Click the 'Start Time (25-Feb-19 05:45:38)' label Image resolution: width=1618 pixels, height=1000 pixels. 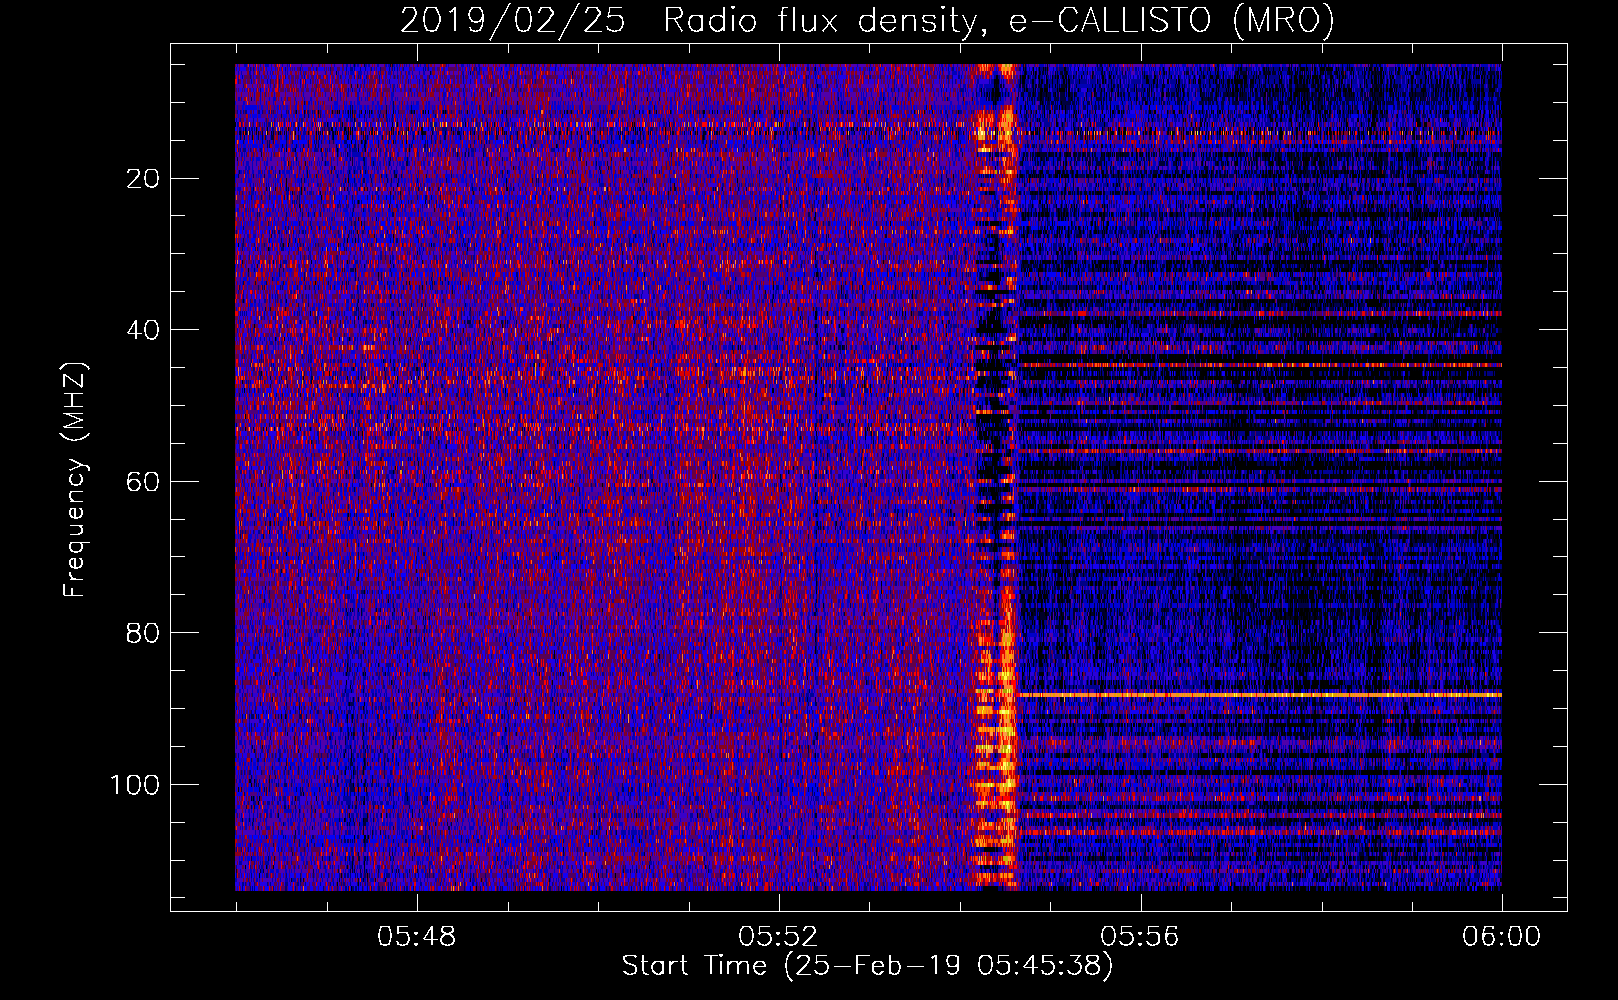(867, 966)
